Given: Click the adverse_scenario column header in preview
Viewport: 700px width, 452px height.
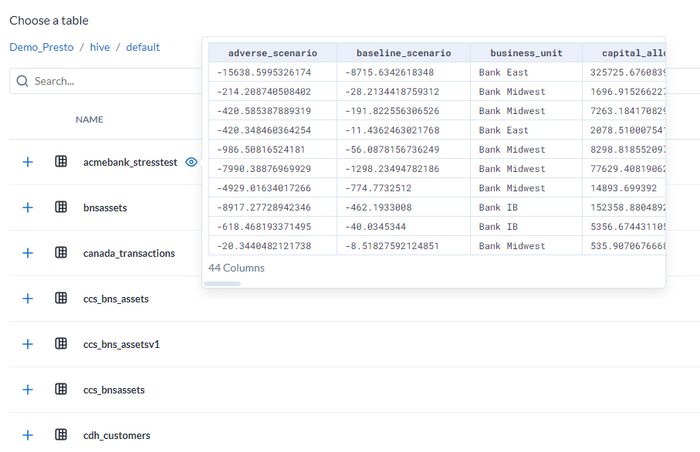Looking at the screenshot, I should (273, 53).
